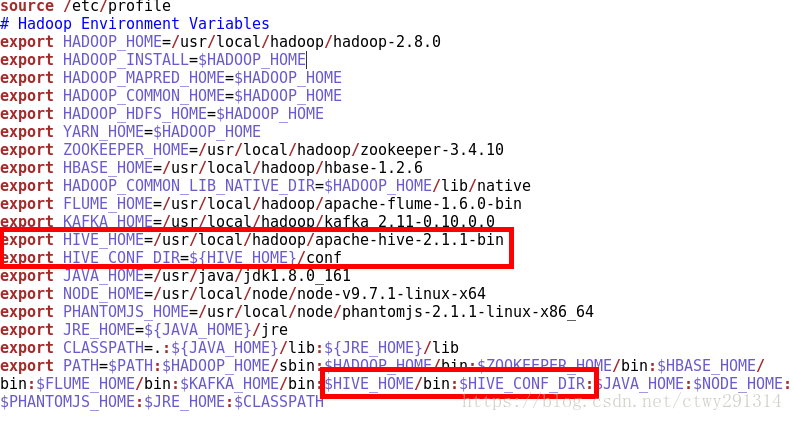Place cursor on HADOOP_HOME=/usr/local/hadoop/hadoop-2.8.0 line
The width and height of the screenshot is (793, 421).
[221, 41]
